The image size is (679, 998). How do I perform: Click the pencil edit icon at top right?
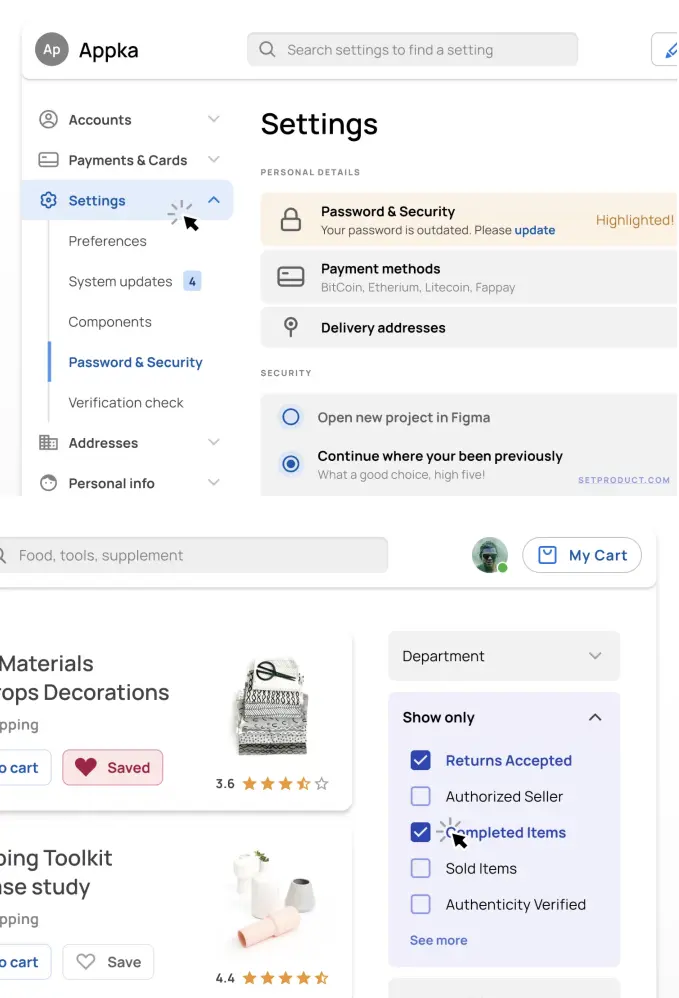pyautogui.click(x=668, y=50)
